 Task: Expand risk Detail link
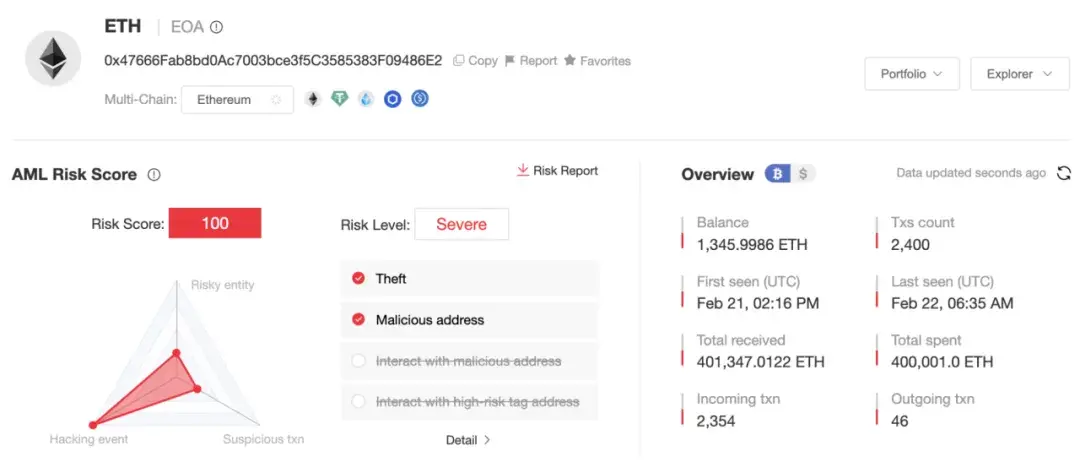click(468, 440)
